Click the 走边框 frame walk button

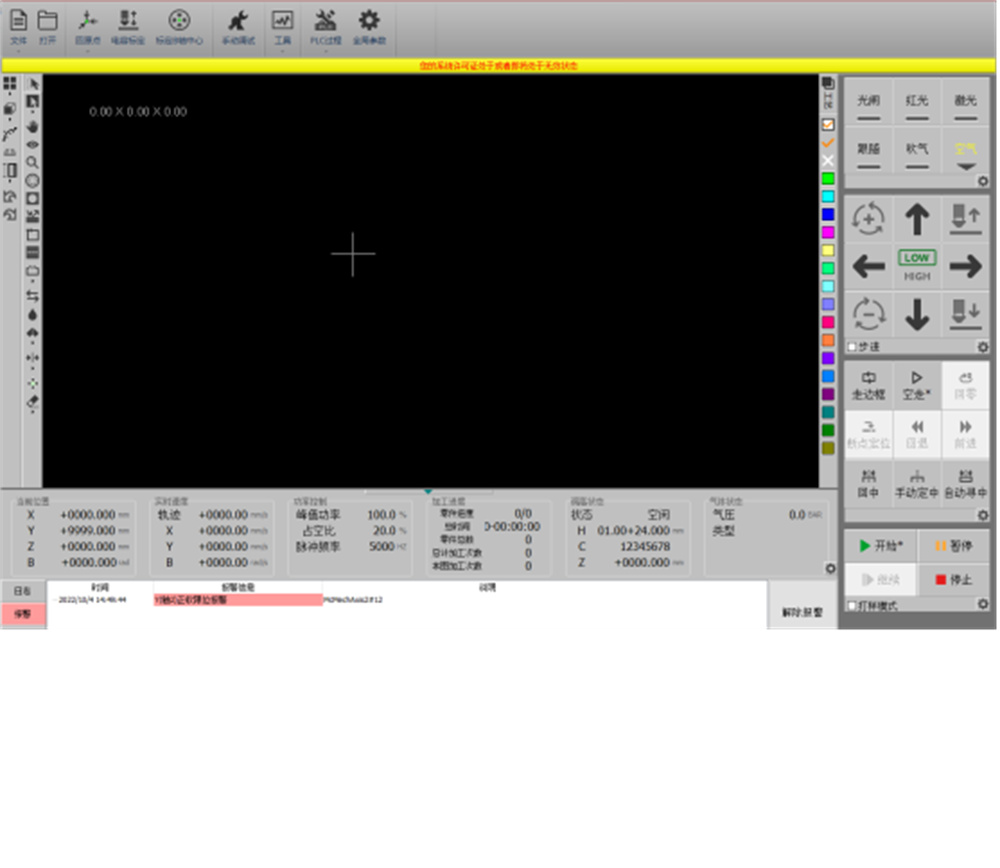868,385
